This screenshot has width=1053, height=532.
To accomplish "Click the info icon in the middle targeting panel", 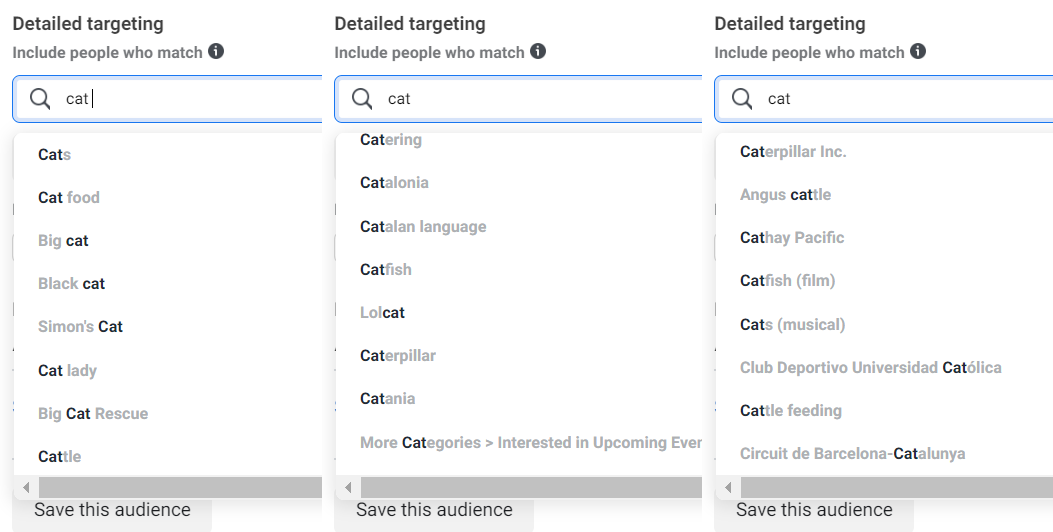I will click(538, 51).
